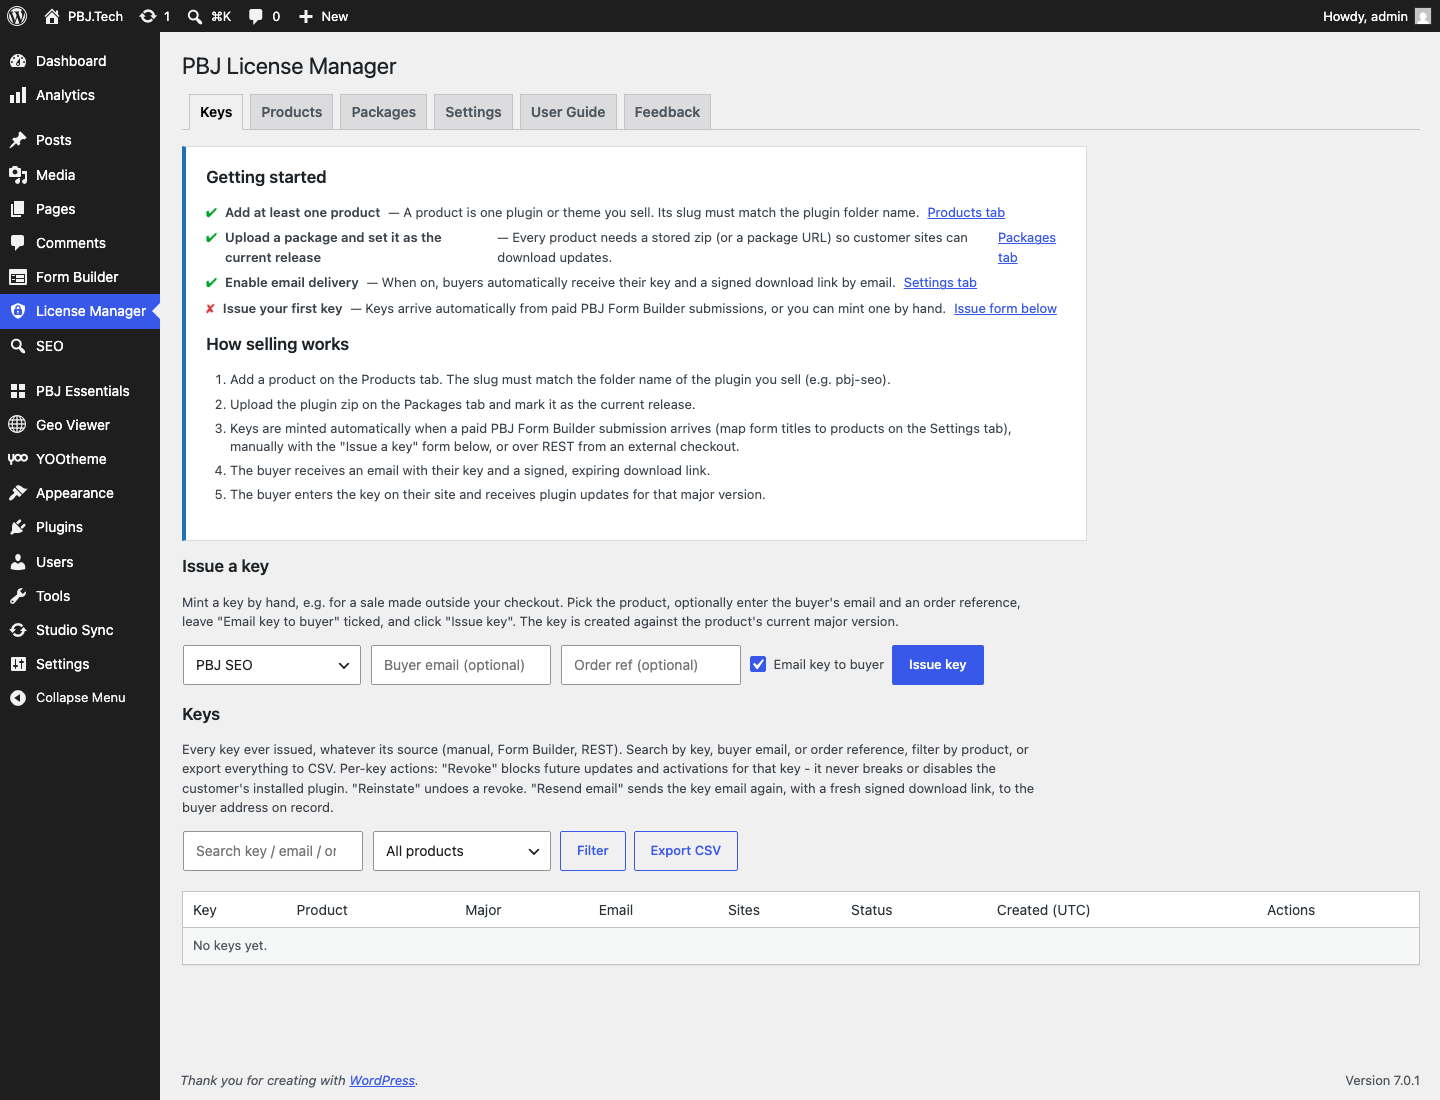Open the WordPress link in footer
This screenshot has width=1440, height=1100.
click(382, 1080)
